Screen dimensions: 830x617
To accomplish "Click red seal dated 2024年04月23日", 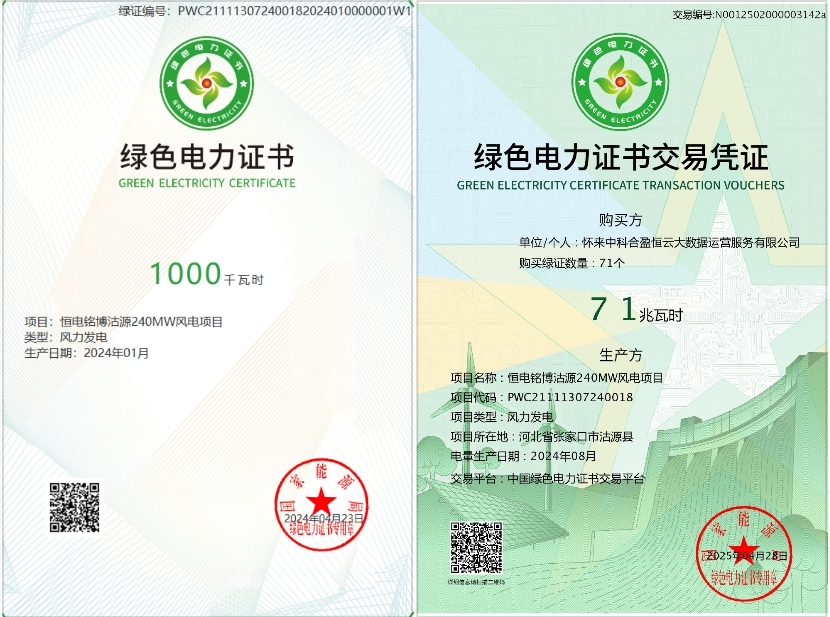I will pos(321,505).
